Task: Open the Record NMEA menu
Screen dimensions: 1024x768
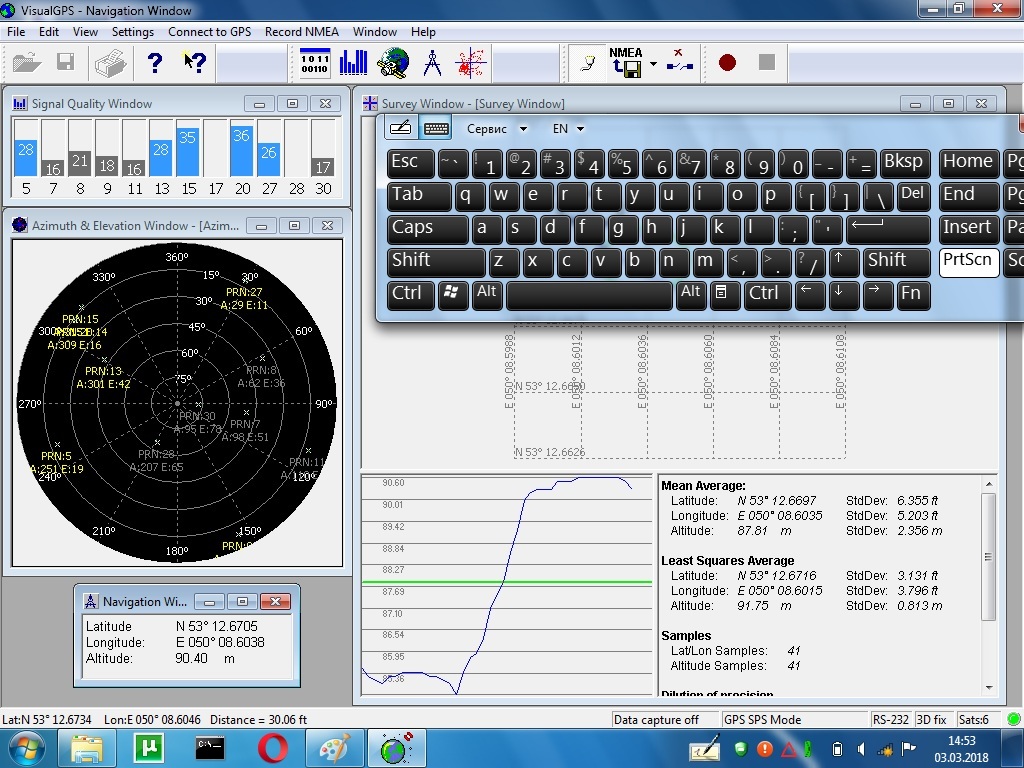Action: click(x=302, y=31)
